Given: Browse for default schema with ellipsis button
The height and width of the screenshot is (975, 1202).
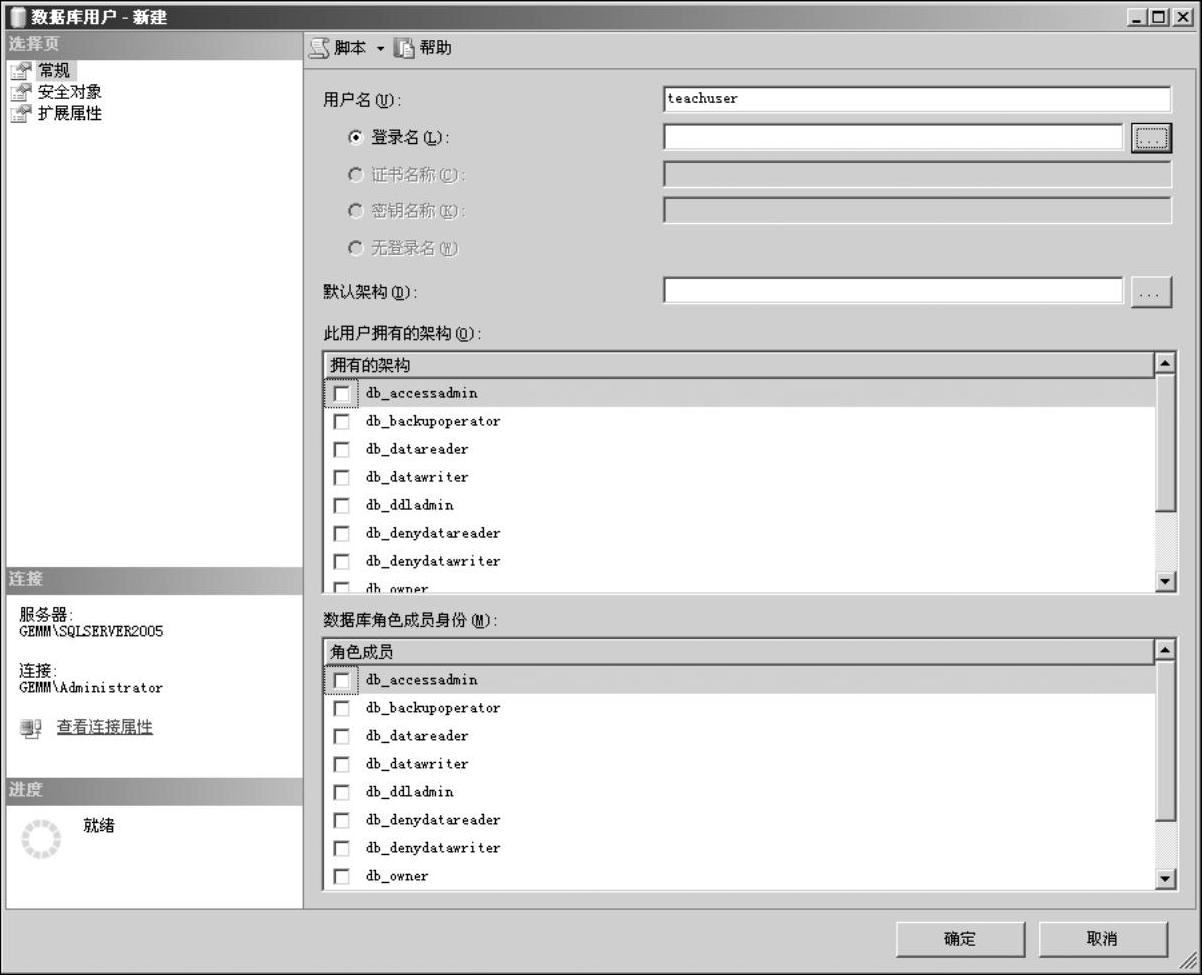Looking at the screenshot, I should (1151, 292).
